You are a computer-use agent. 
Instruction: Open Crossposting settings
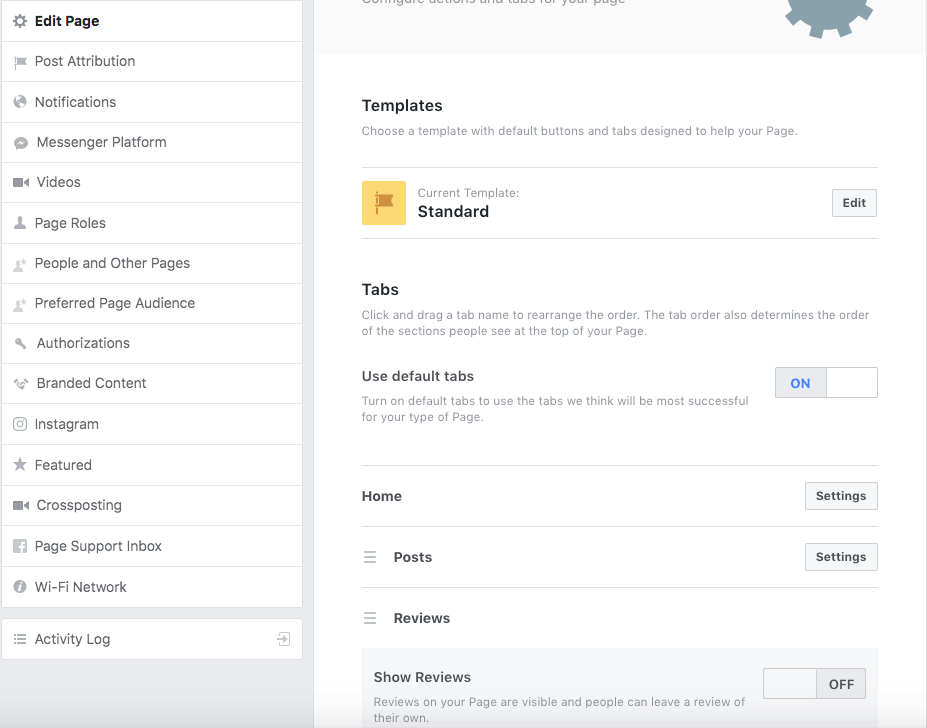coord(152,505)
